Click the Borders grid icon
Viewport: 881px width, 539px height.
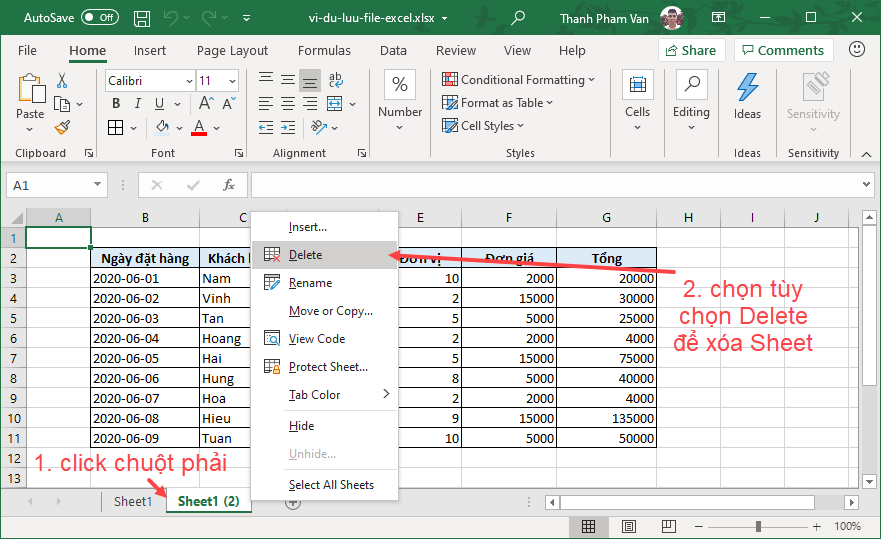[x=115, y=128]
